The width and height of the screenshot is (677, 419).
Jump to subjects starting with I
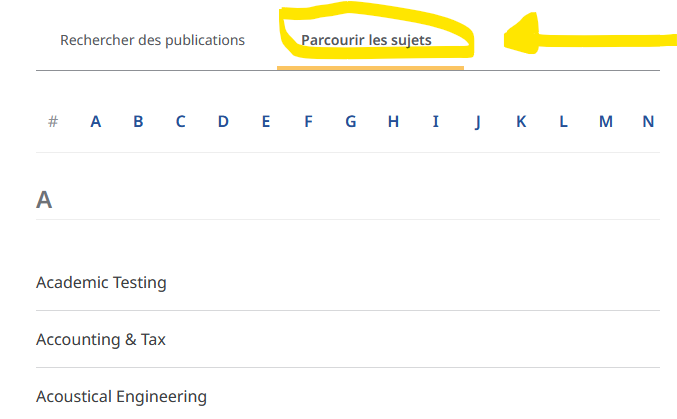tap(436, 122)
